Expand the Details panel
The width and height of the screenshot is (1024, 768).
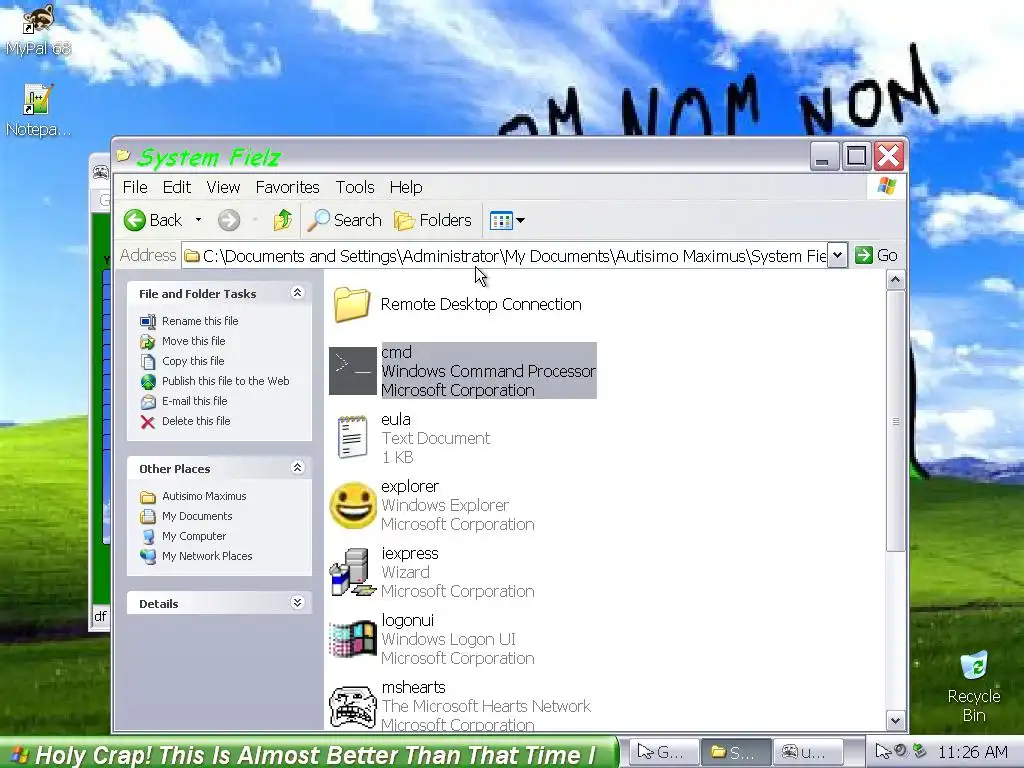tap(297, 602)
